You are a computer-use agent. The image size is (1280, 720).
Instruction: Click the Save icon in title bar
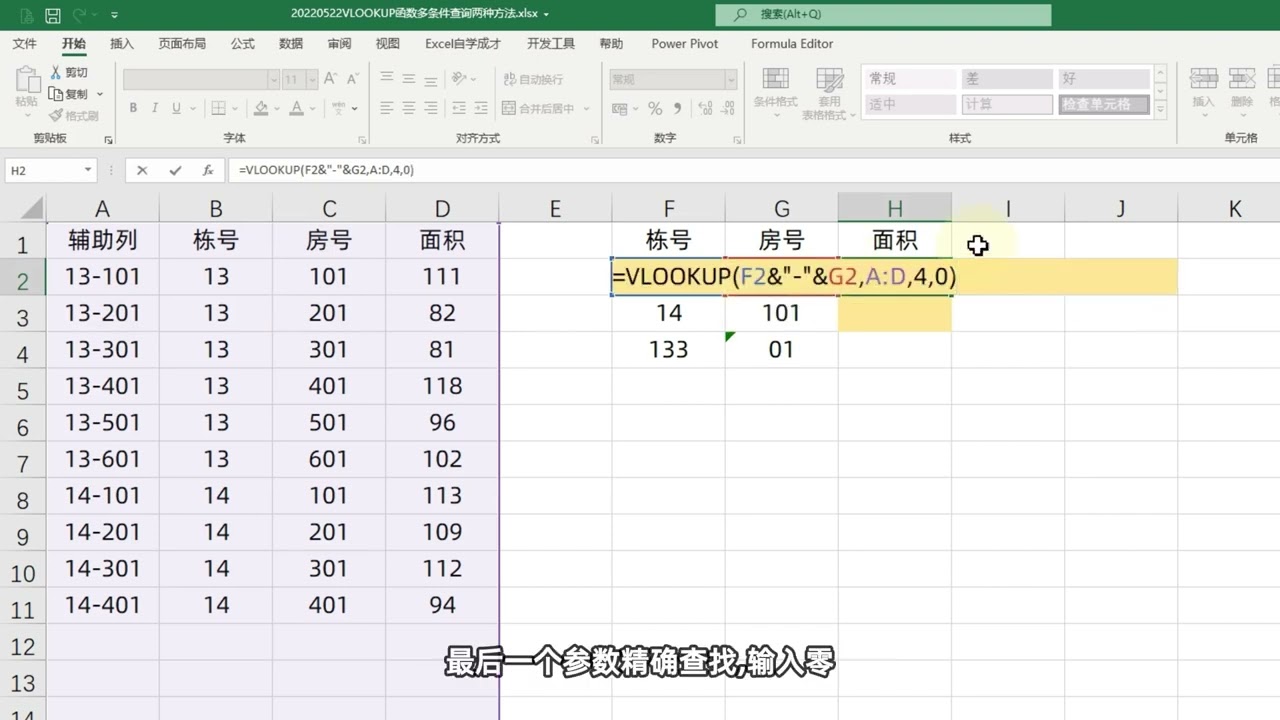tap(52, 15)
